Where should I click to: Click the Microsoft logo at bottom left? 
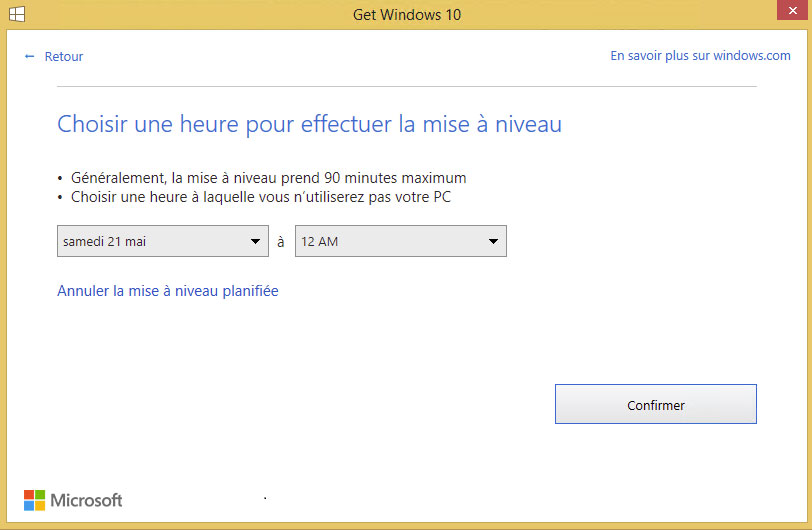(73, 500)
